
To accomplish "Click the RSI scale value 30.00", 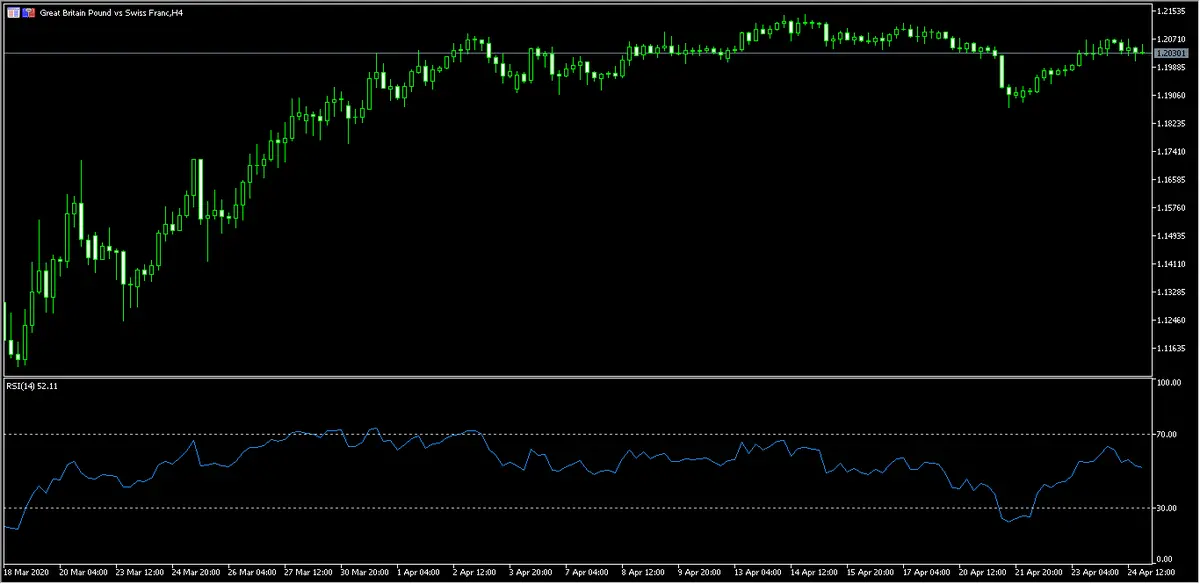I will tap(1166, 508).
